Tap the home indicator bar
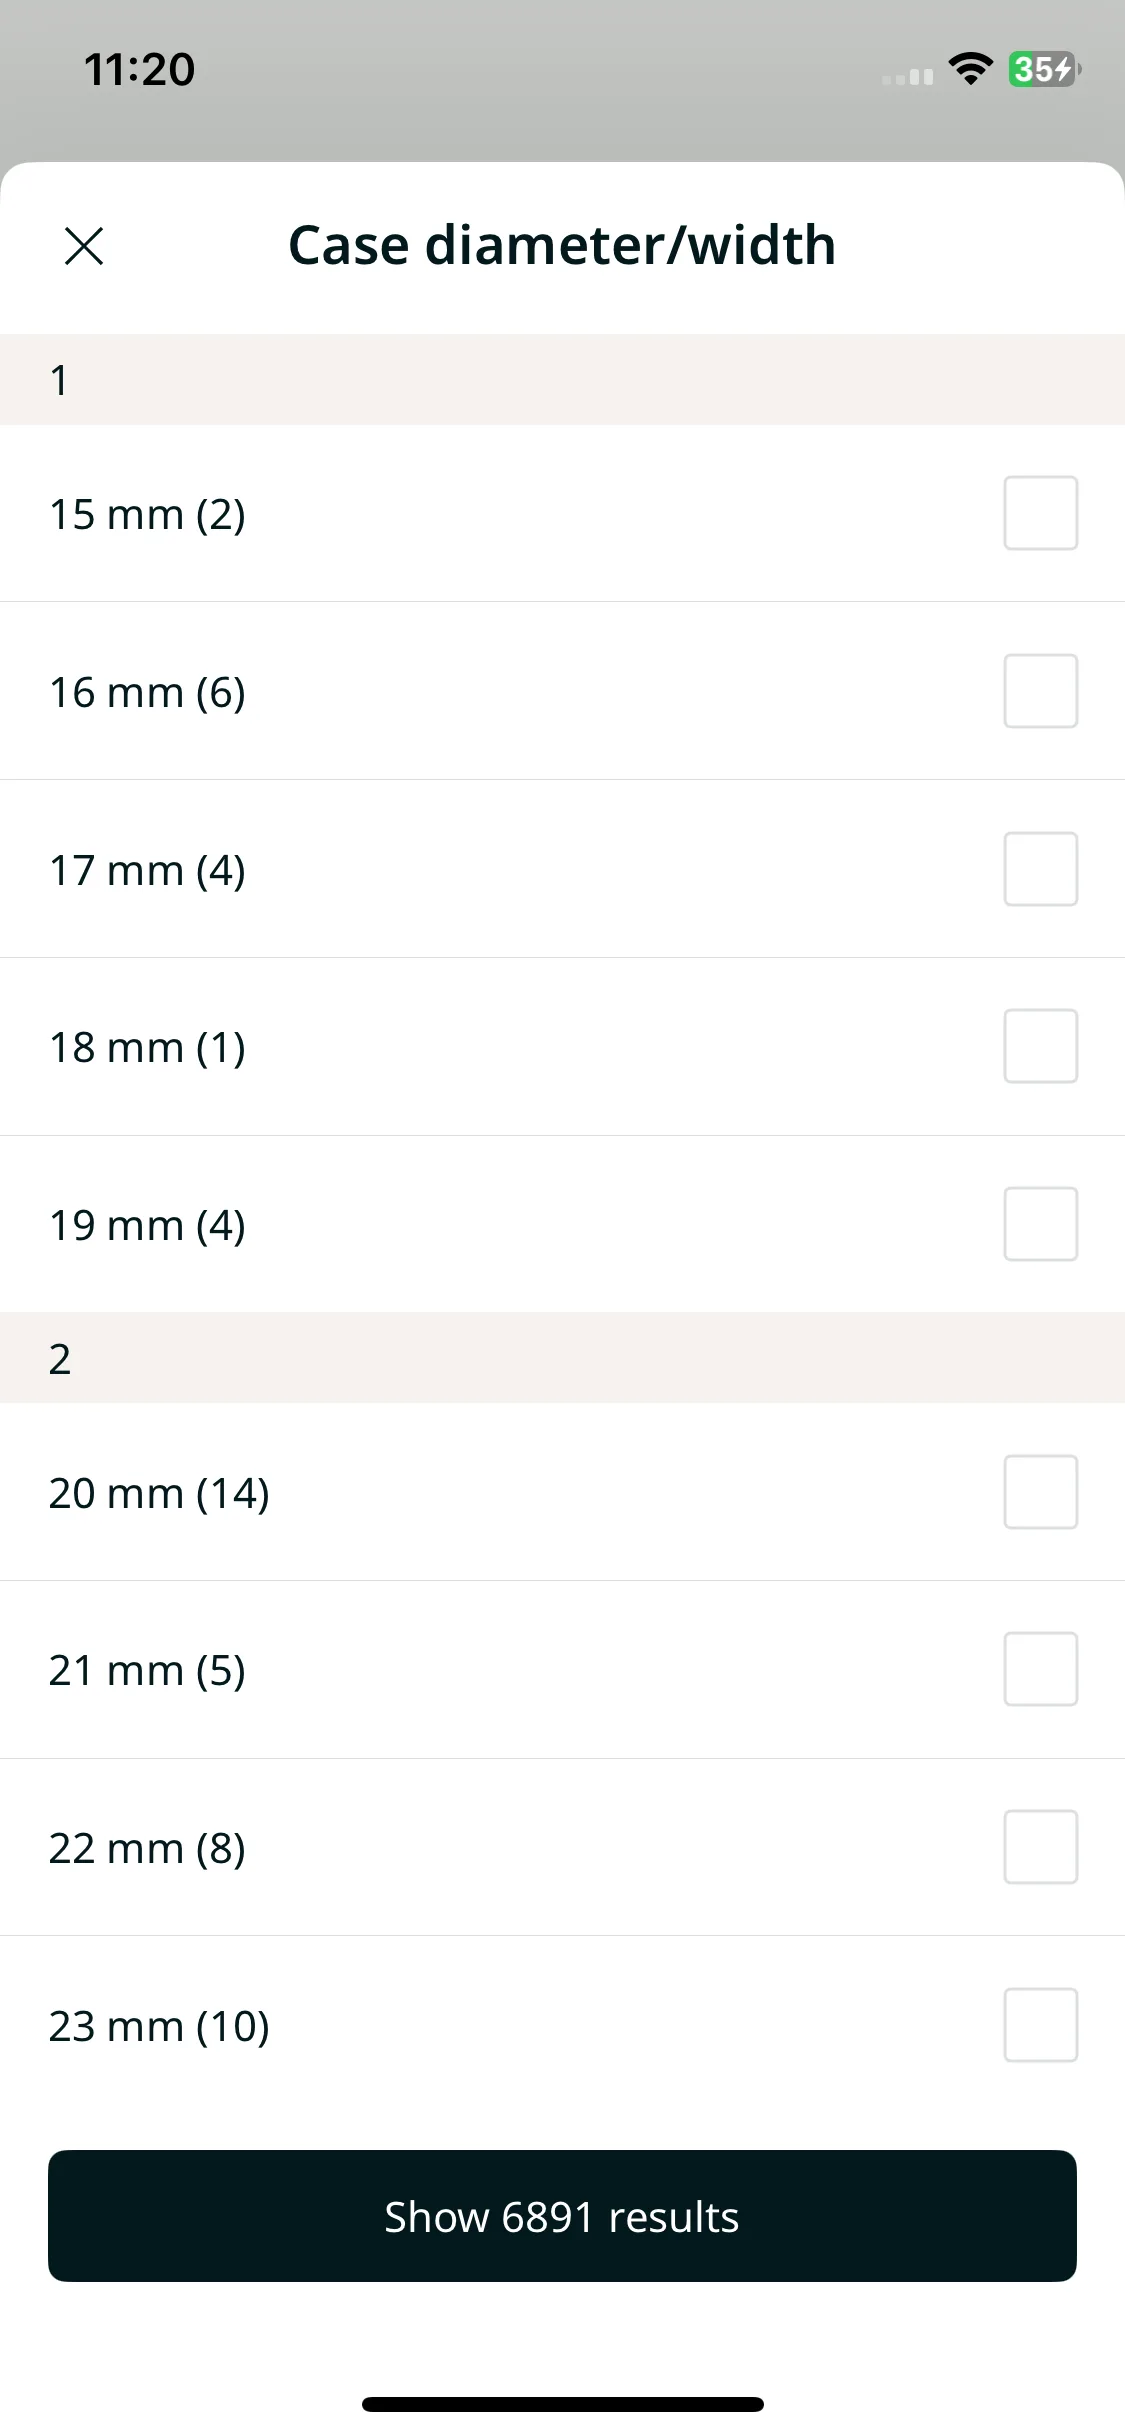 click(x=562, y=2404)
